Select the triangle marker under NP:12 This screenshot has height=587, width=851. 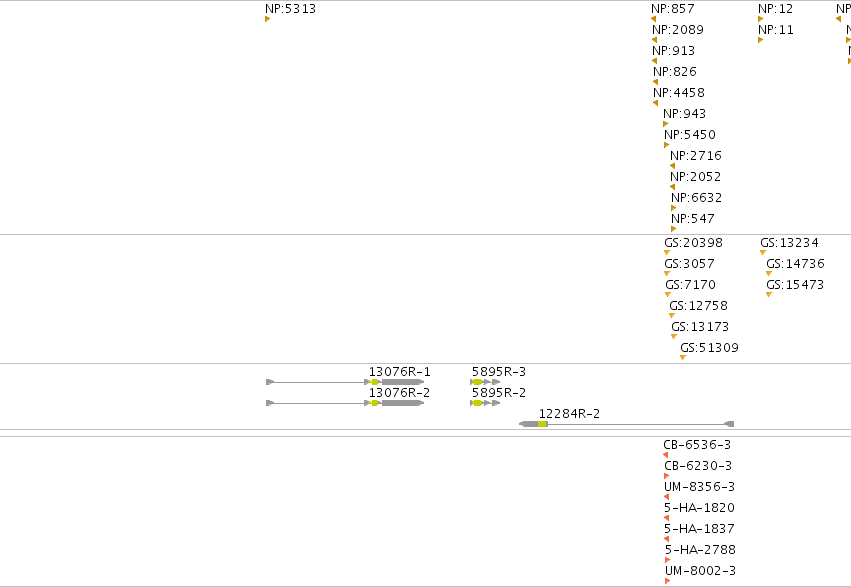coord(760,19)
